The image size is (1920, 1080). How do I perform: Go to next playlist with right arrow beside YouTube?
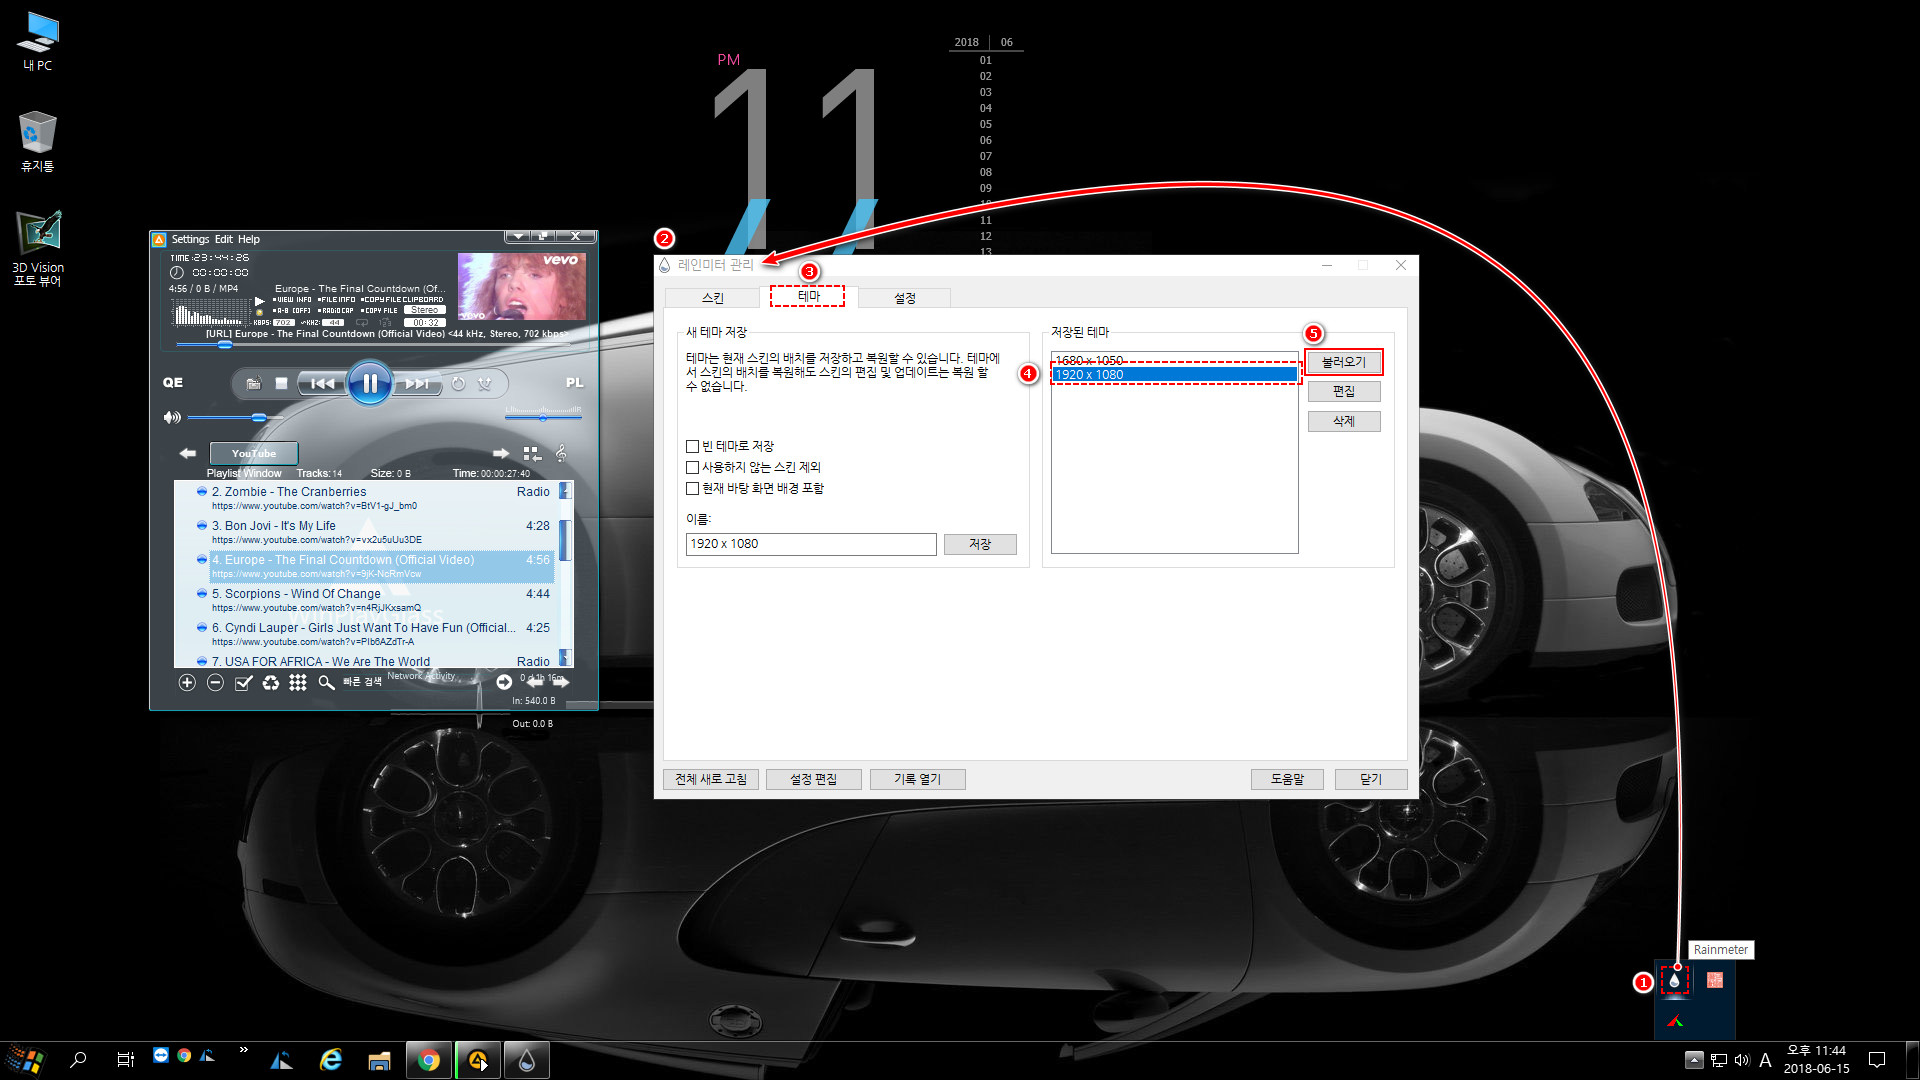(x=501, y=453)
